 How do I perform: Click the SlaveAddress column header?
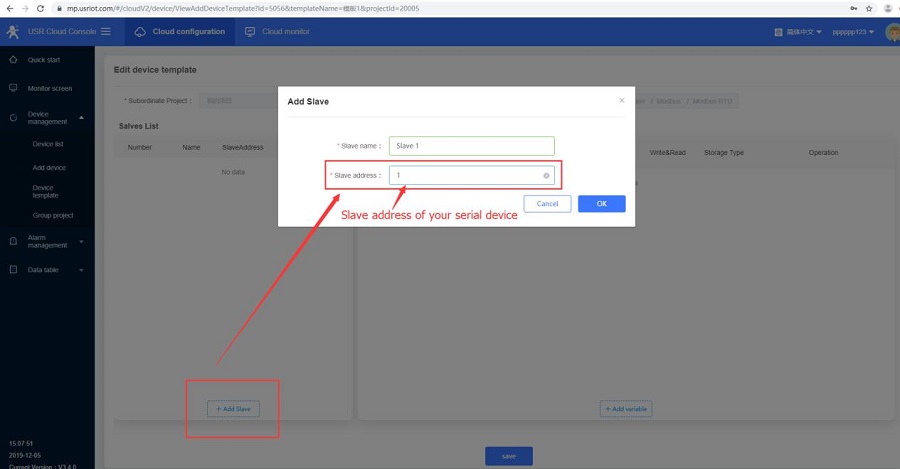(x=243, y=148)
